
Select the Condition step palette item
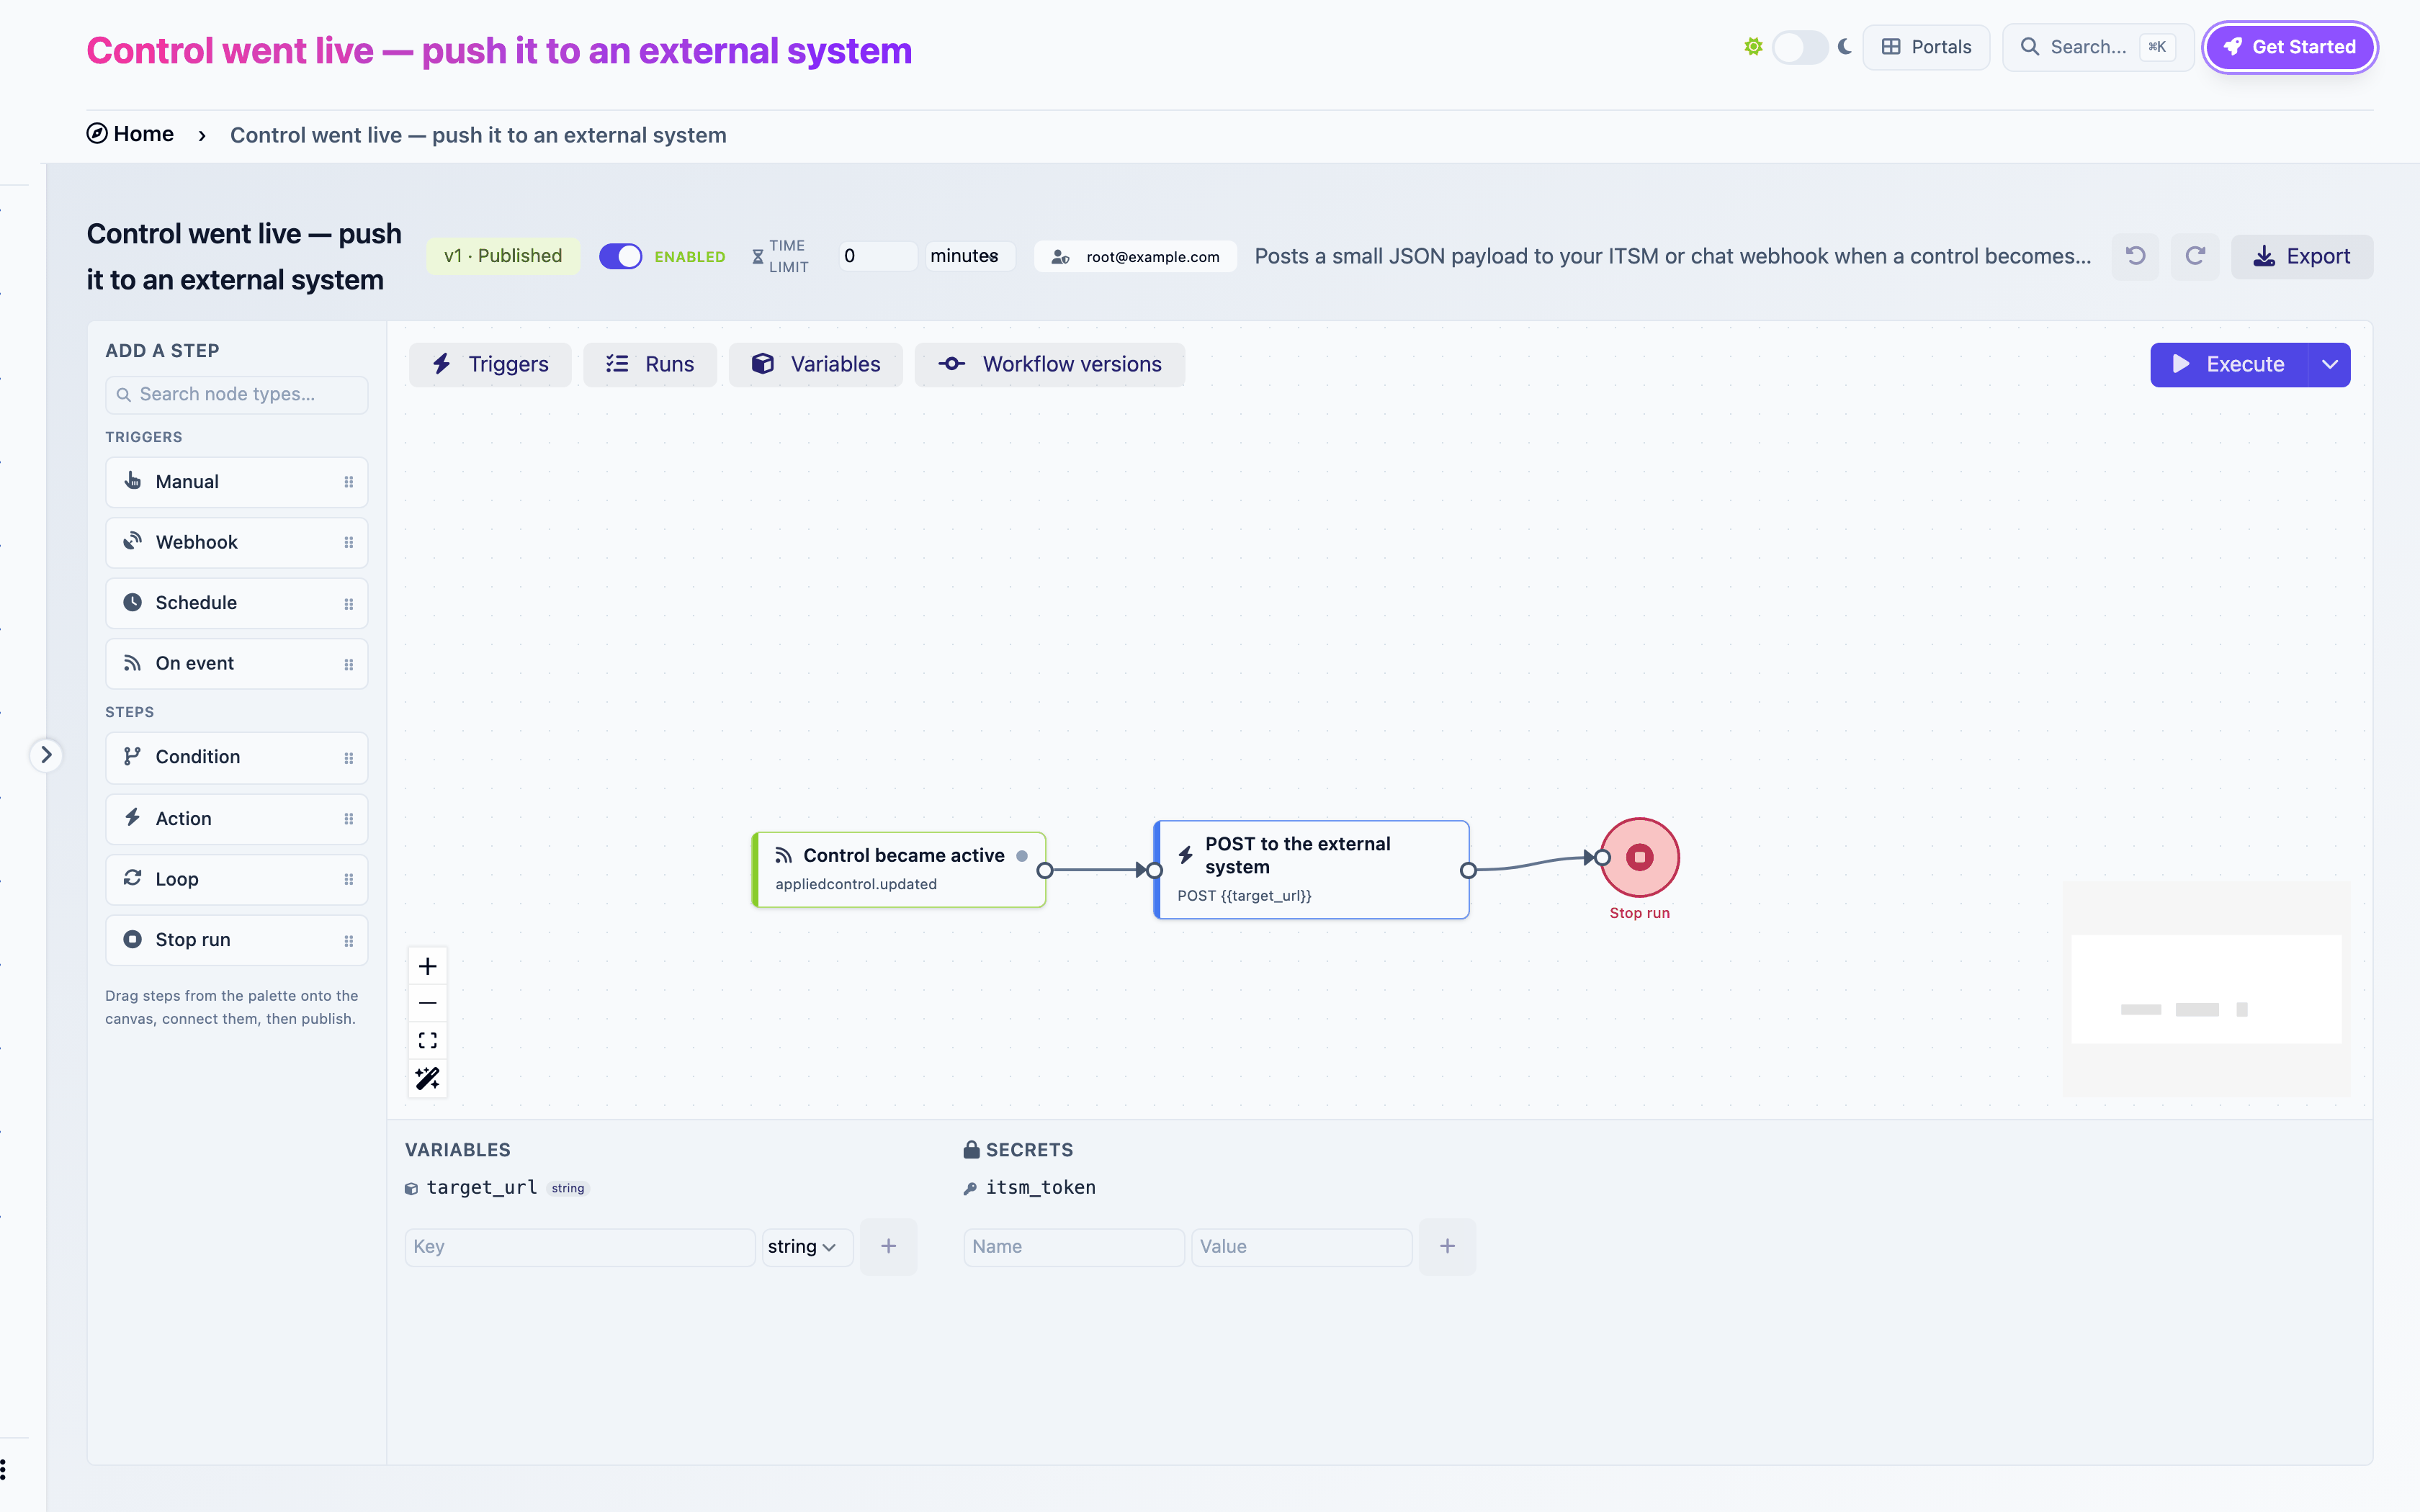click(237, 758)
